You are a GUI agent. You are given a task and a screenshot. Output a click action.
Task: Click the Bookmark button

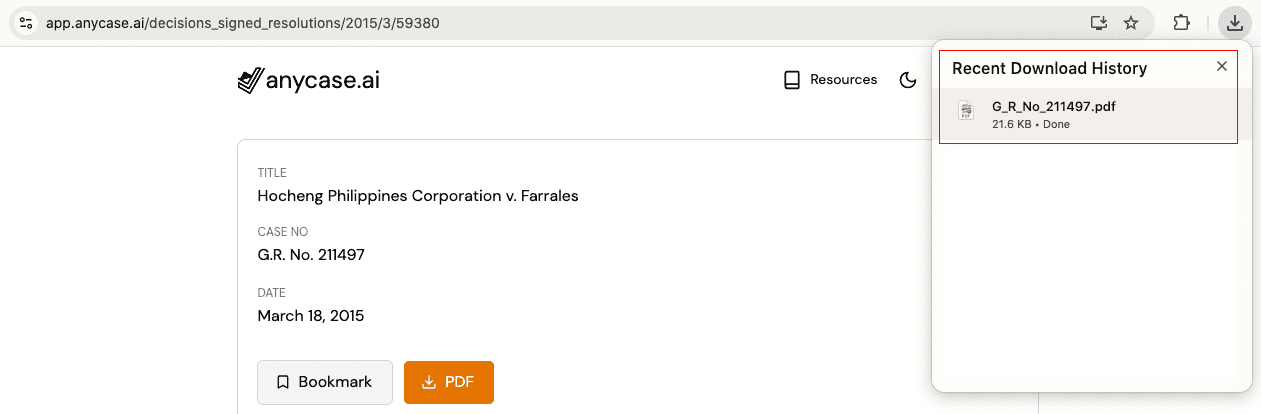tap(325, 382)
